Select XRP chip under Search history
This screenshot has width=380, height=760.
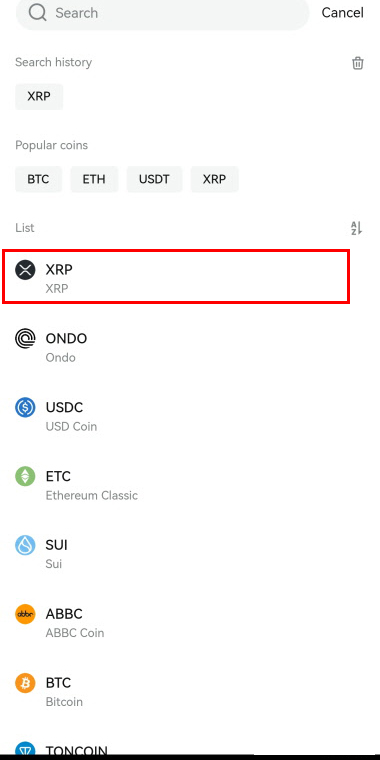[39, 96]
